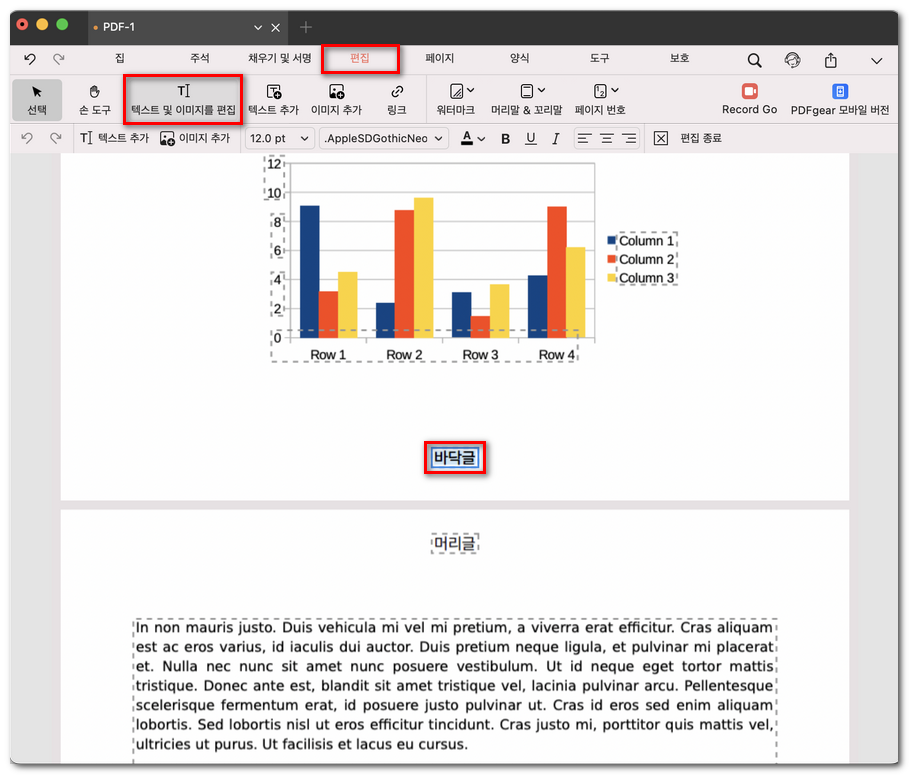Open the .AppleSDGothicNeo font dropdown
Viewport: 909px width, 775px height.
(x=383, y=139)
